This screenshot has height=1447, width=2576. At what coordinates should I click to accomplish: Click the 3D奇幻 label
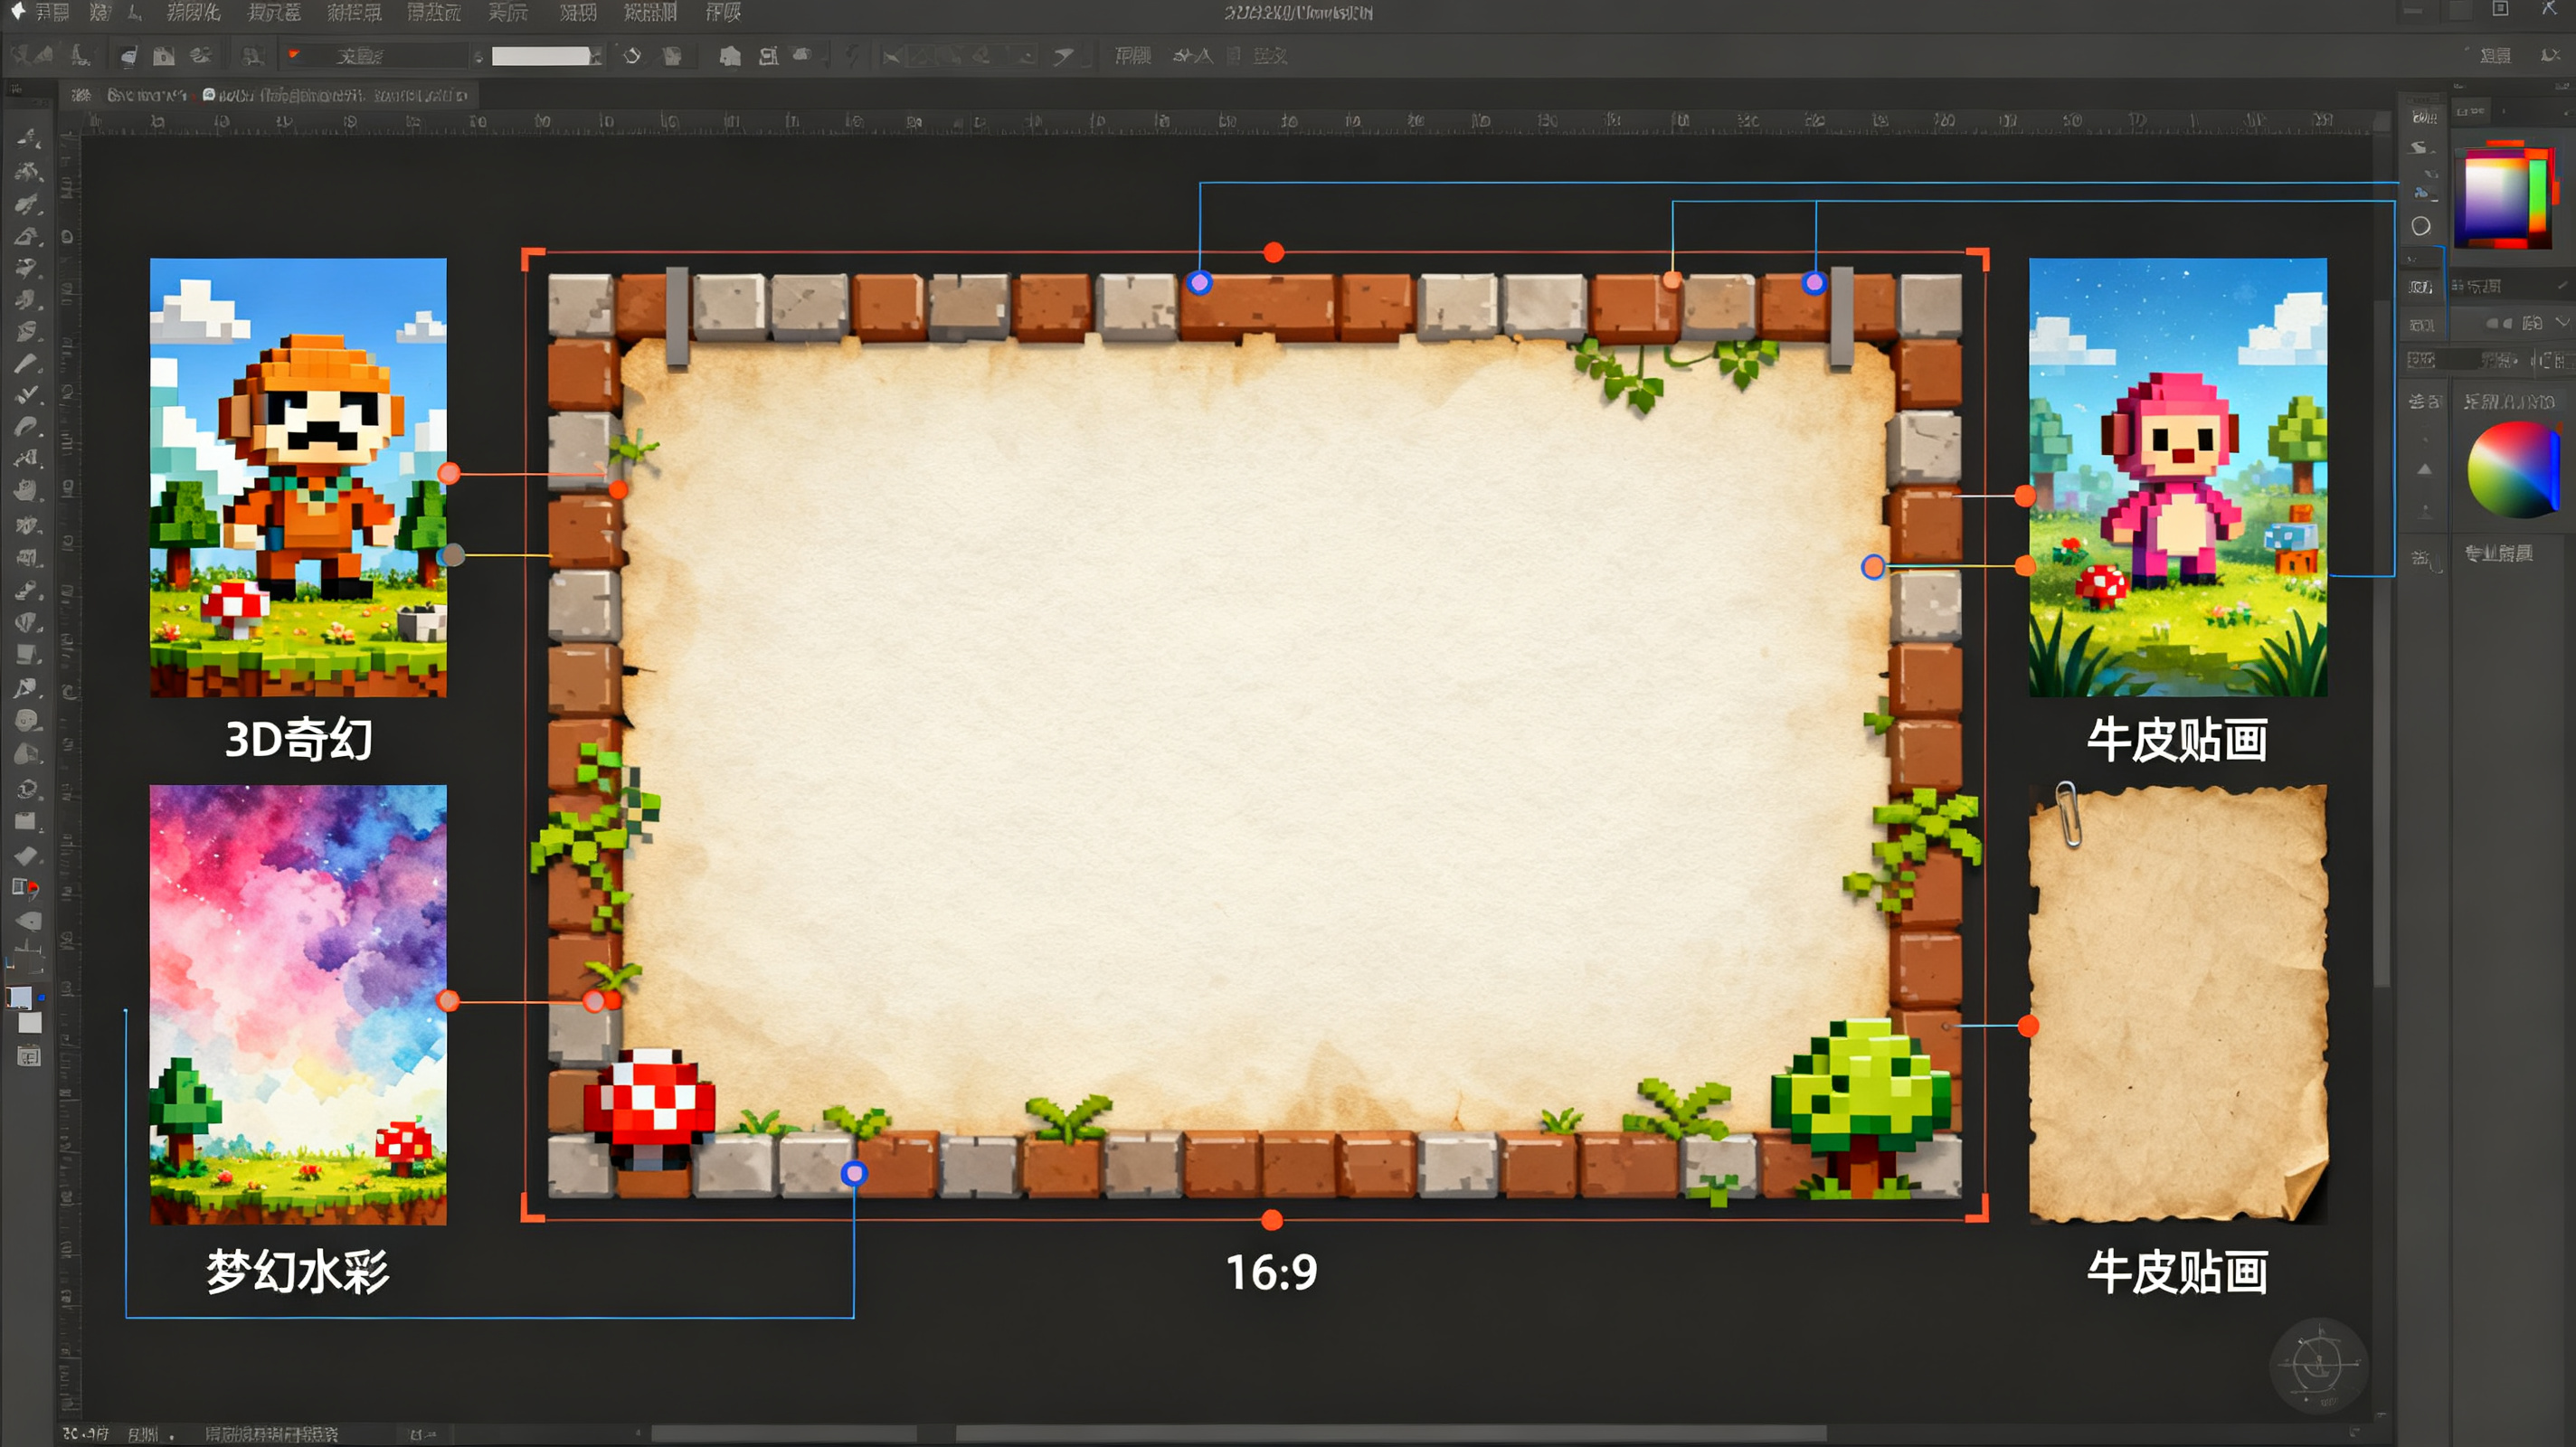point(298,740)
